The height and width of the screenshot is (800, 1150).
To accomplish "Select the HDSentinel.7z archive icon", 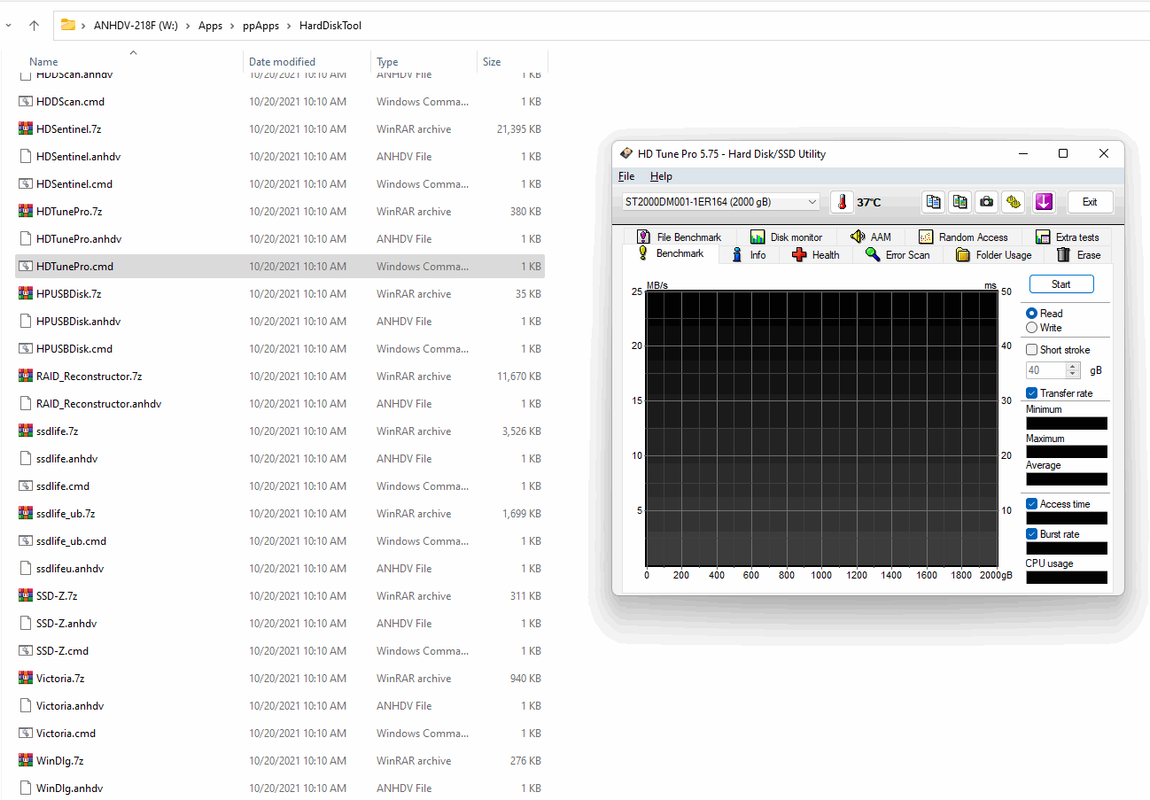I will [25, 129].
